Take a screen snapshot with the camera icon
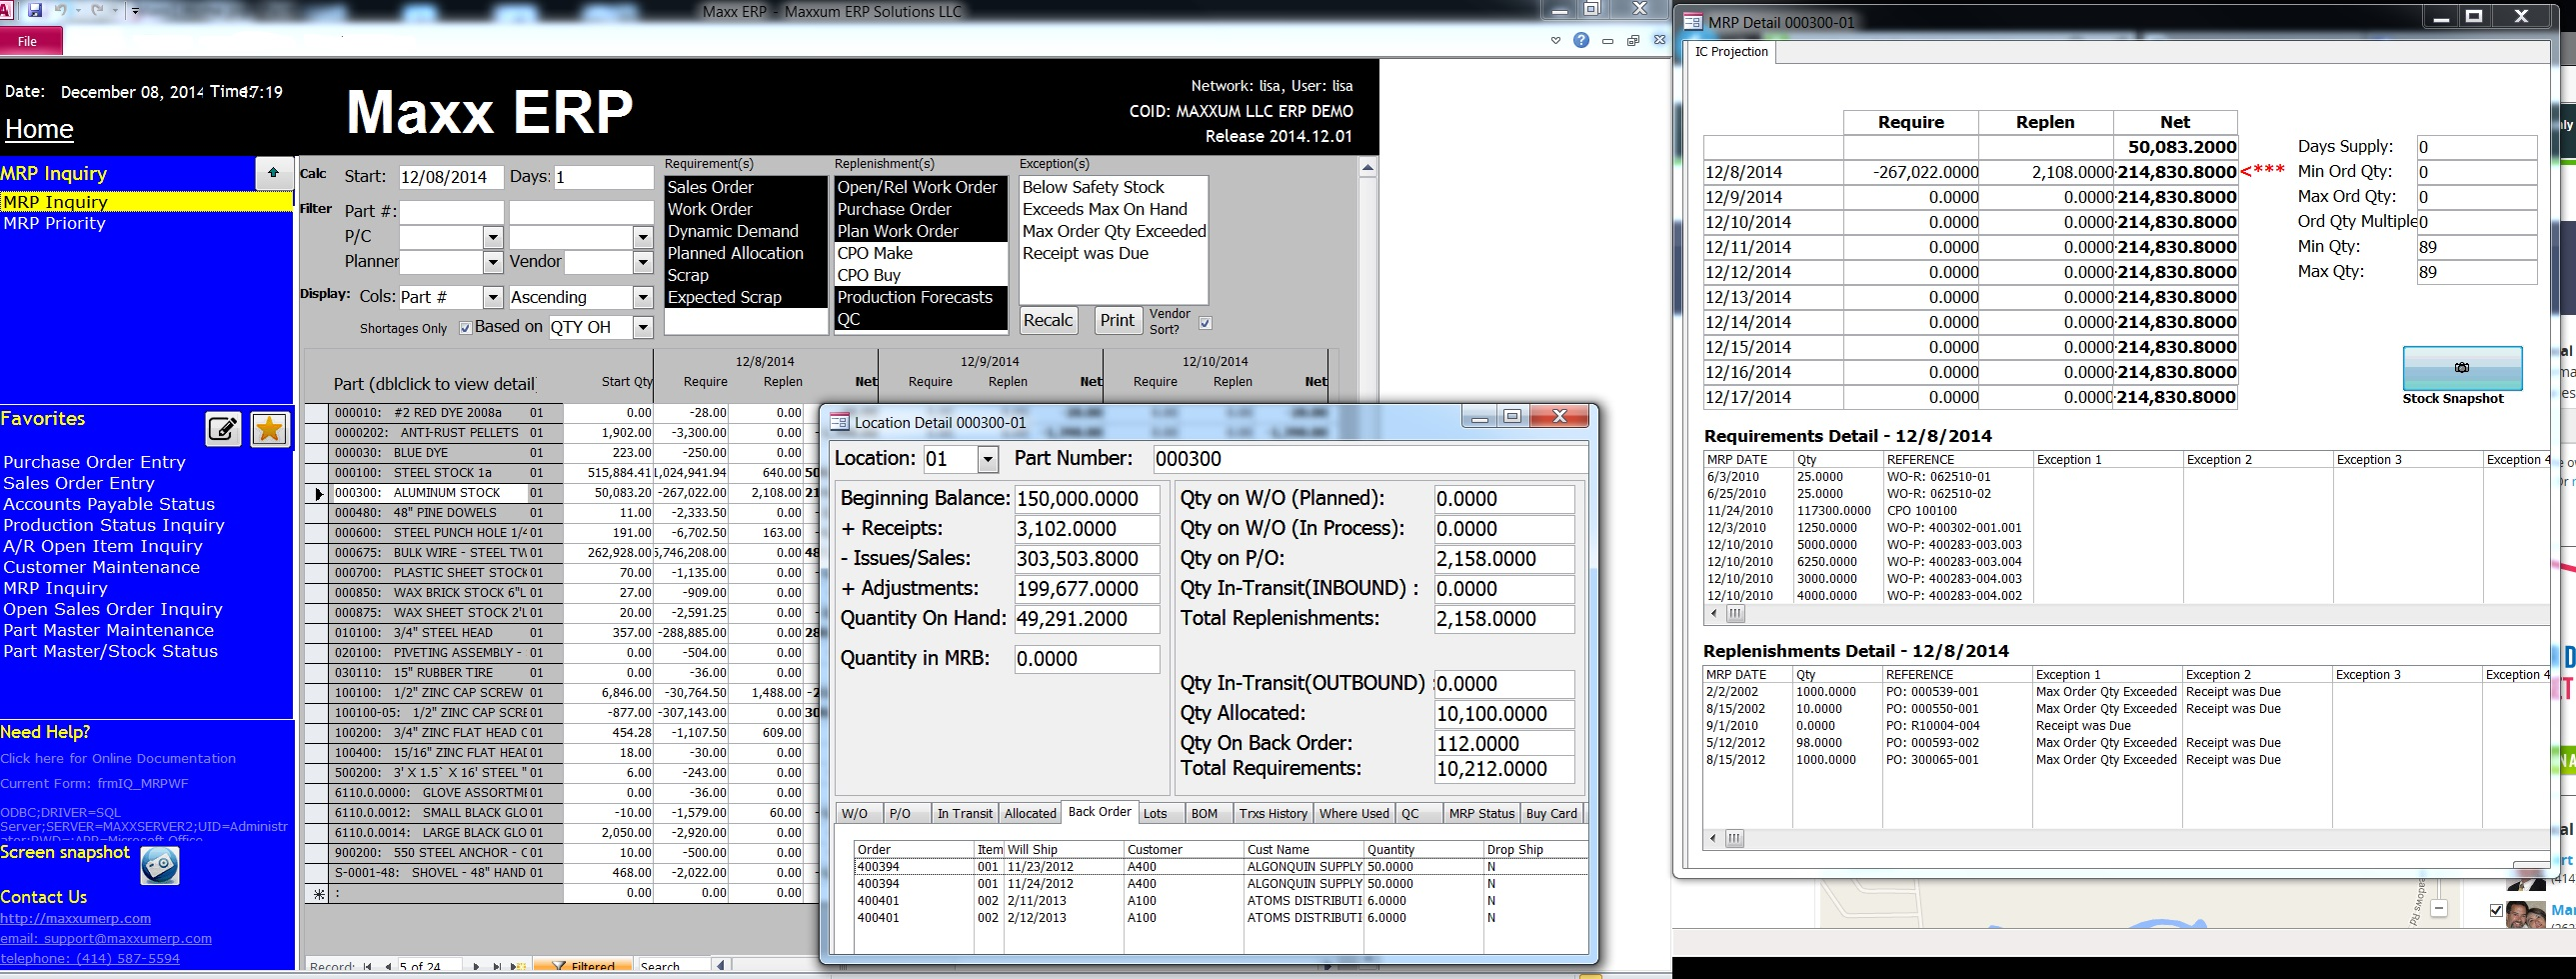Viewport: 2576px width, 979px height. click(x=159, y=865)
